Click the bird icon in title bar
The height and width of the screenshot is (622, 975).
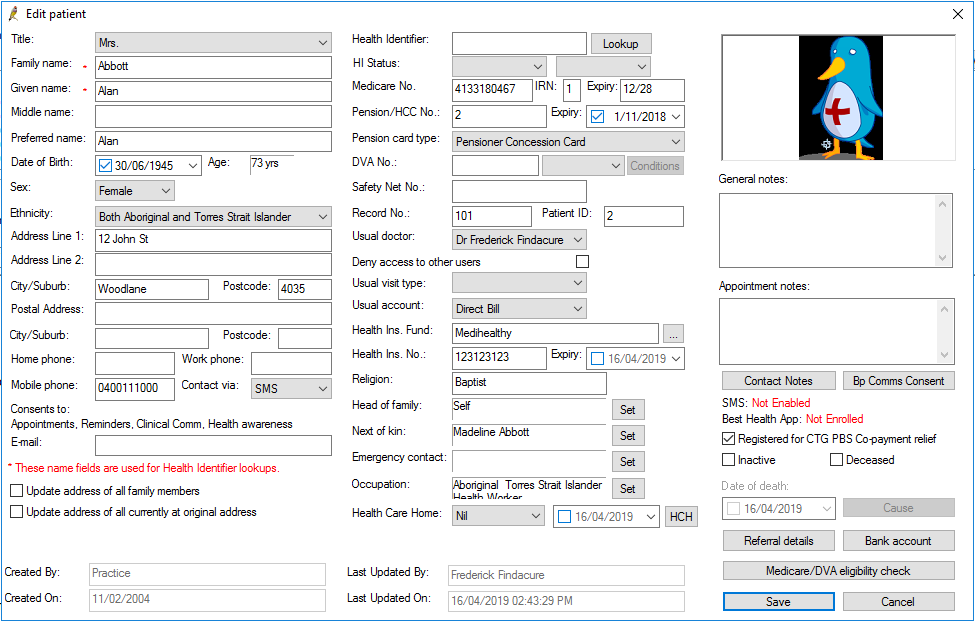(x=11, y=13)
